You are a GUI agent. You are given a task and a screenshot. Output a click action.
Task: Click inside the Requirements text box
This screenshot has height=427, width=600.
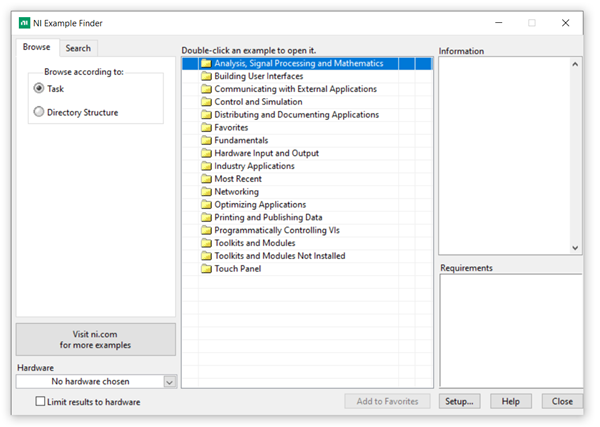511,331
